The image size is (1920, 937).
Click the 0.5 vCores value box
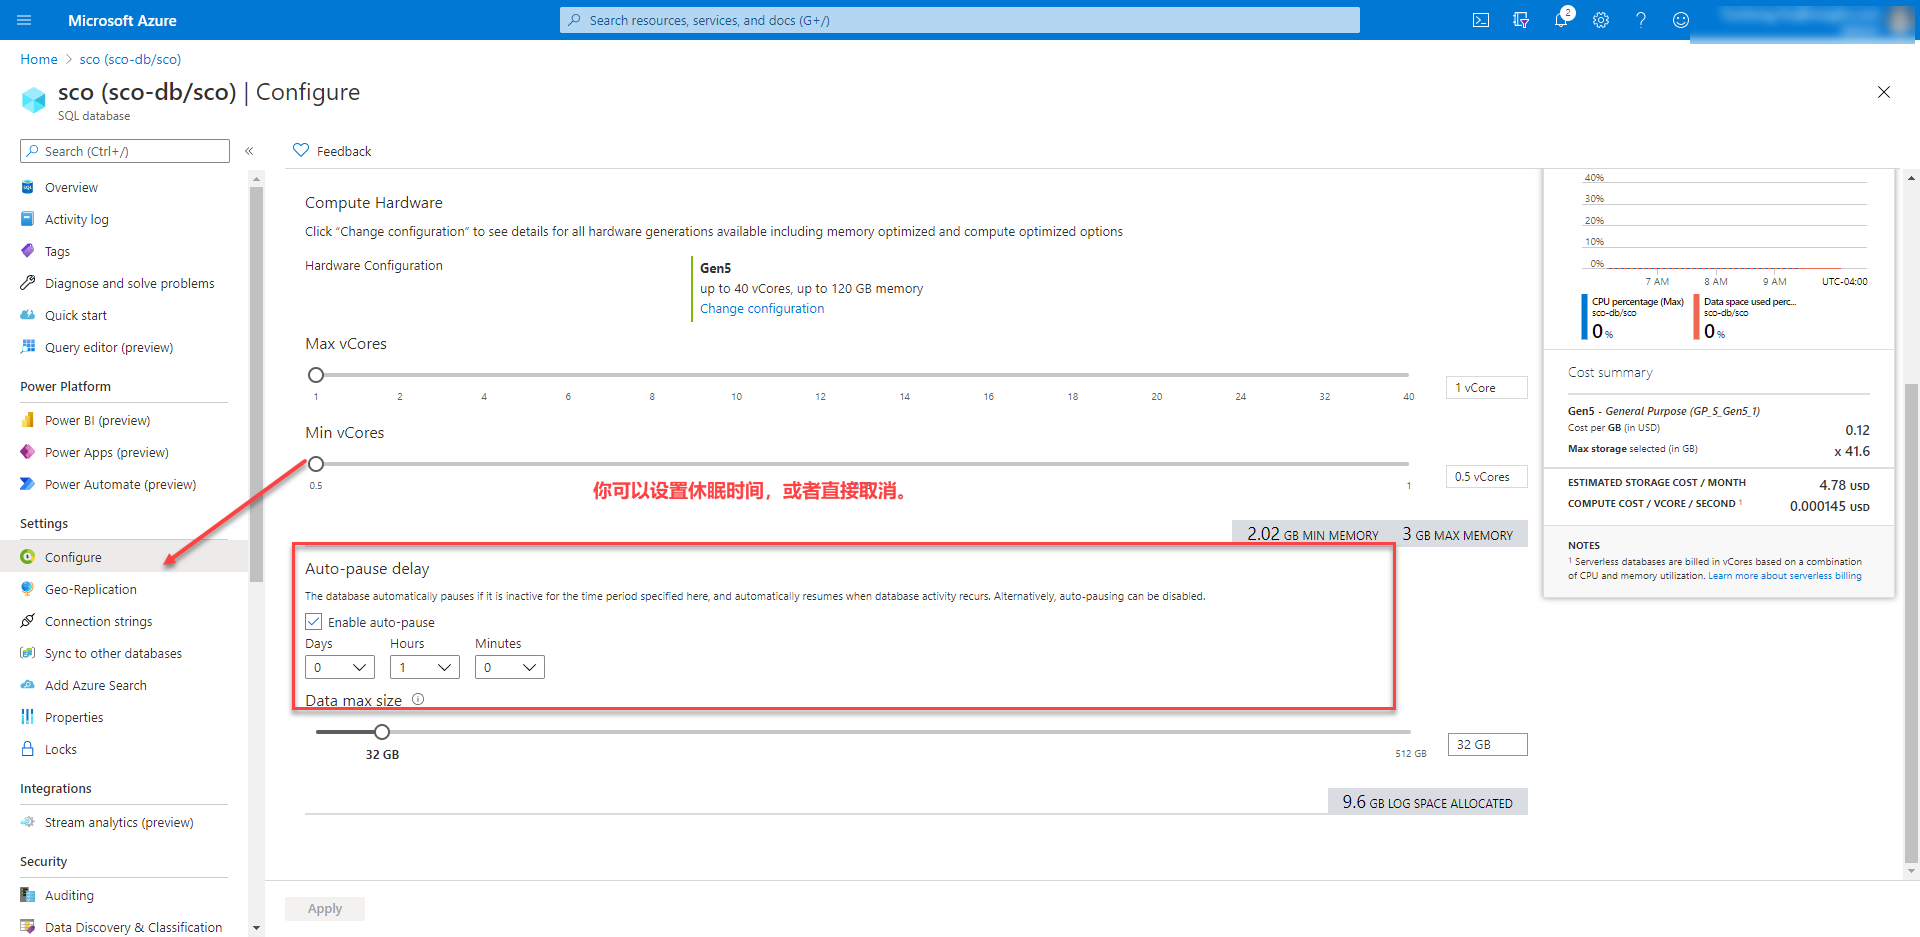coord(1487,476)
